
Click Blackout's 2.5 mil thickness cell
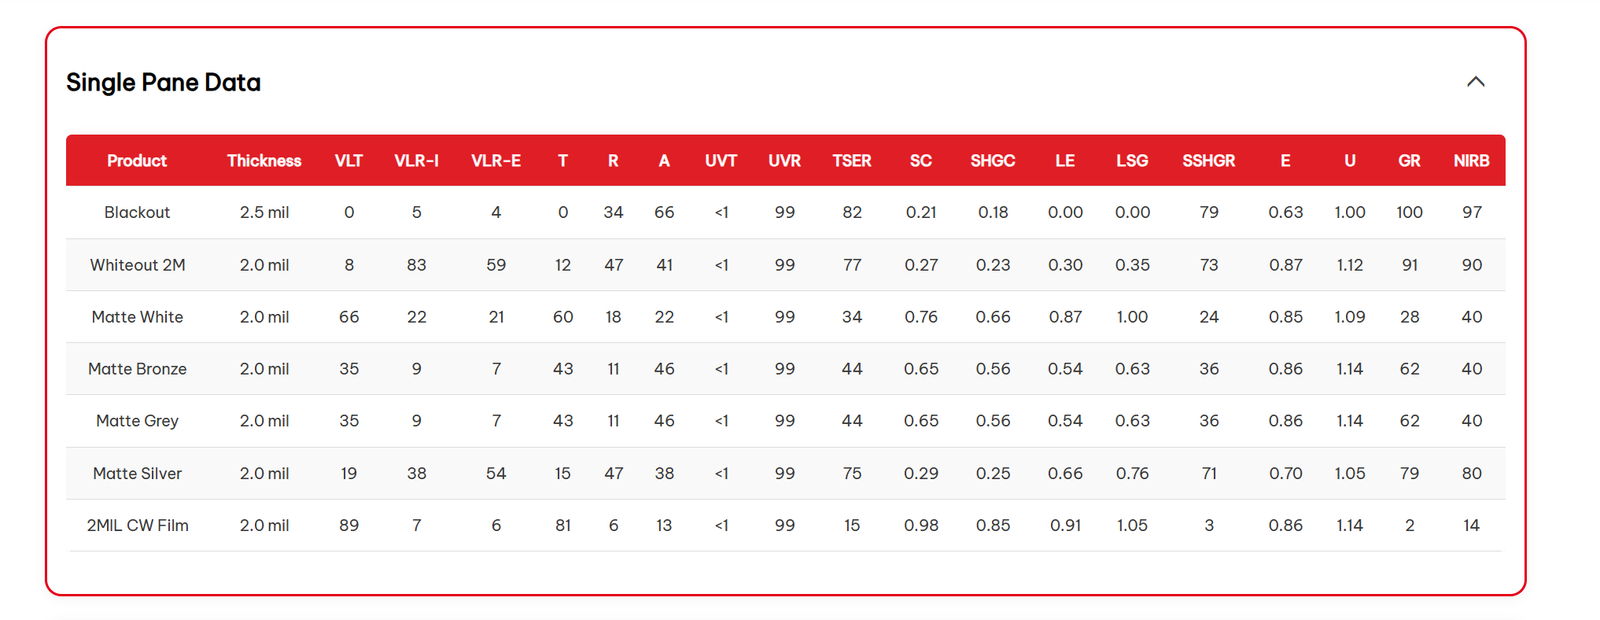264,213
